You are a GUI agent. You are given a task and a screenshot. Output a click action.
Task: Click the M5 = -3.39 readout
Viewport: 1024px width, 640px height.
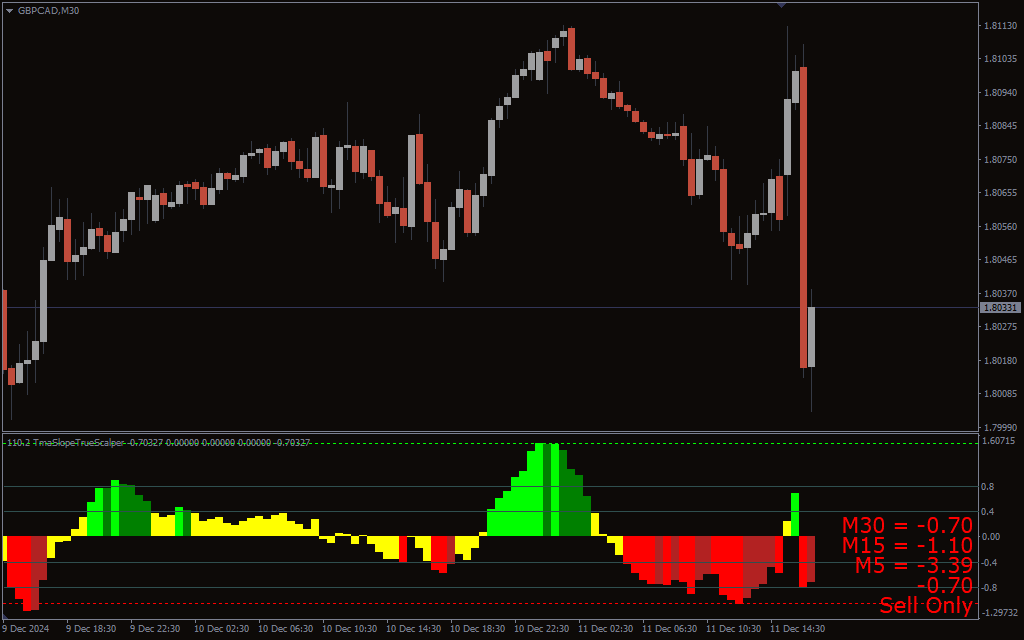pos(913,565)
